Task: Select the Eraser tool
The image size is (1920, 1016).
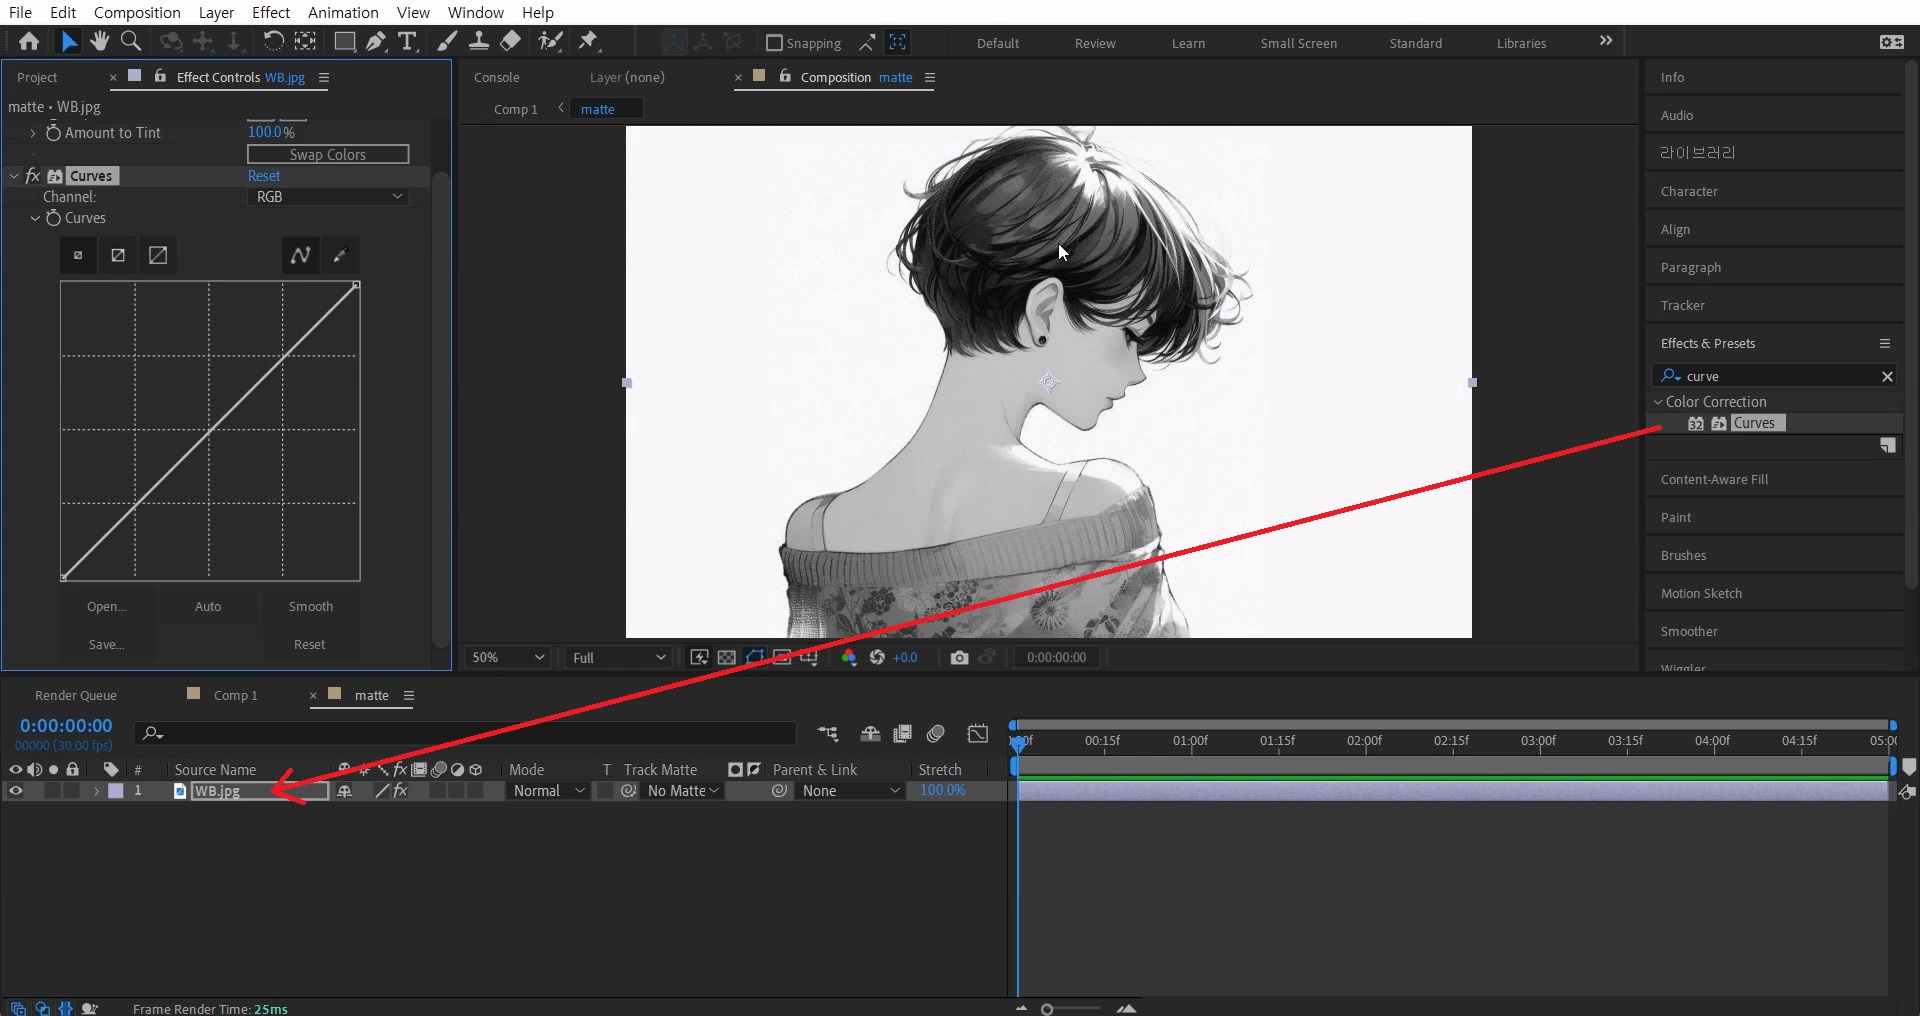Action: click(510, 41)
